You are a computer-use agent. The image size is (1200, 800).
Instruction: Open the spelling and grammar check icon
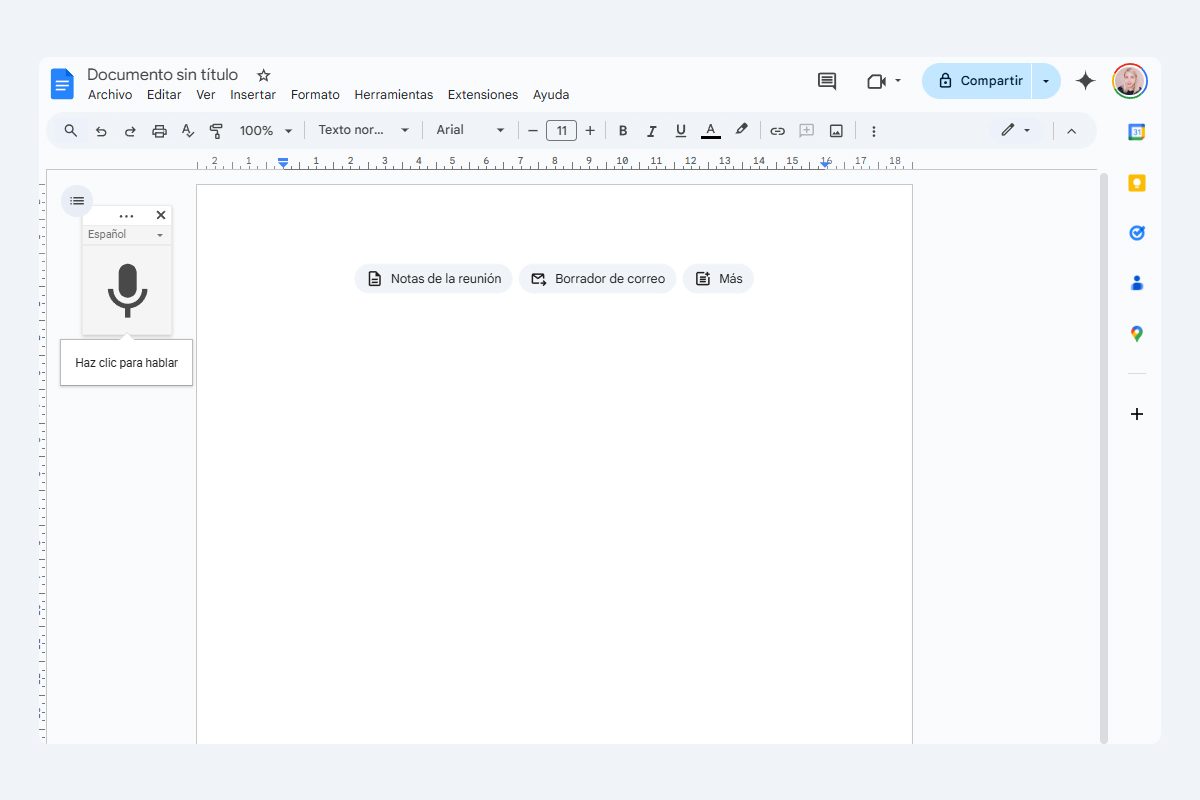(x=188, y=130)
